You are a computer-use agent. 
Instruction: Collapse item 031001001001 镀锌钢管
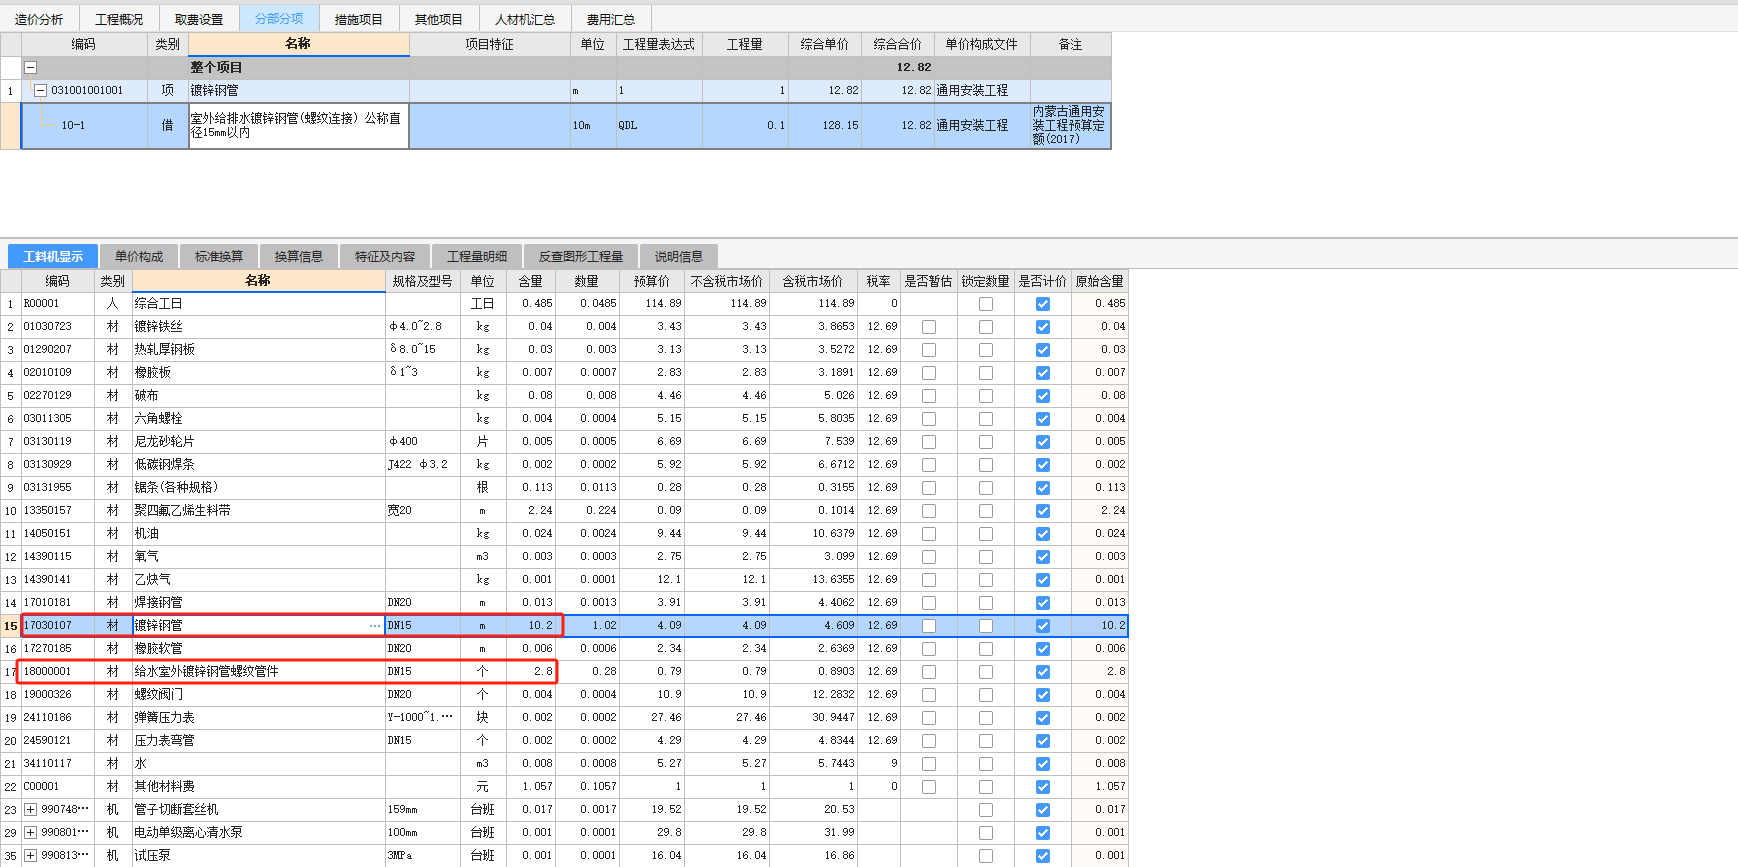point(41,90)
